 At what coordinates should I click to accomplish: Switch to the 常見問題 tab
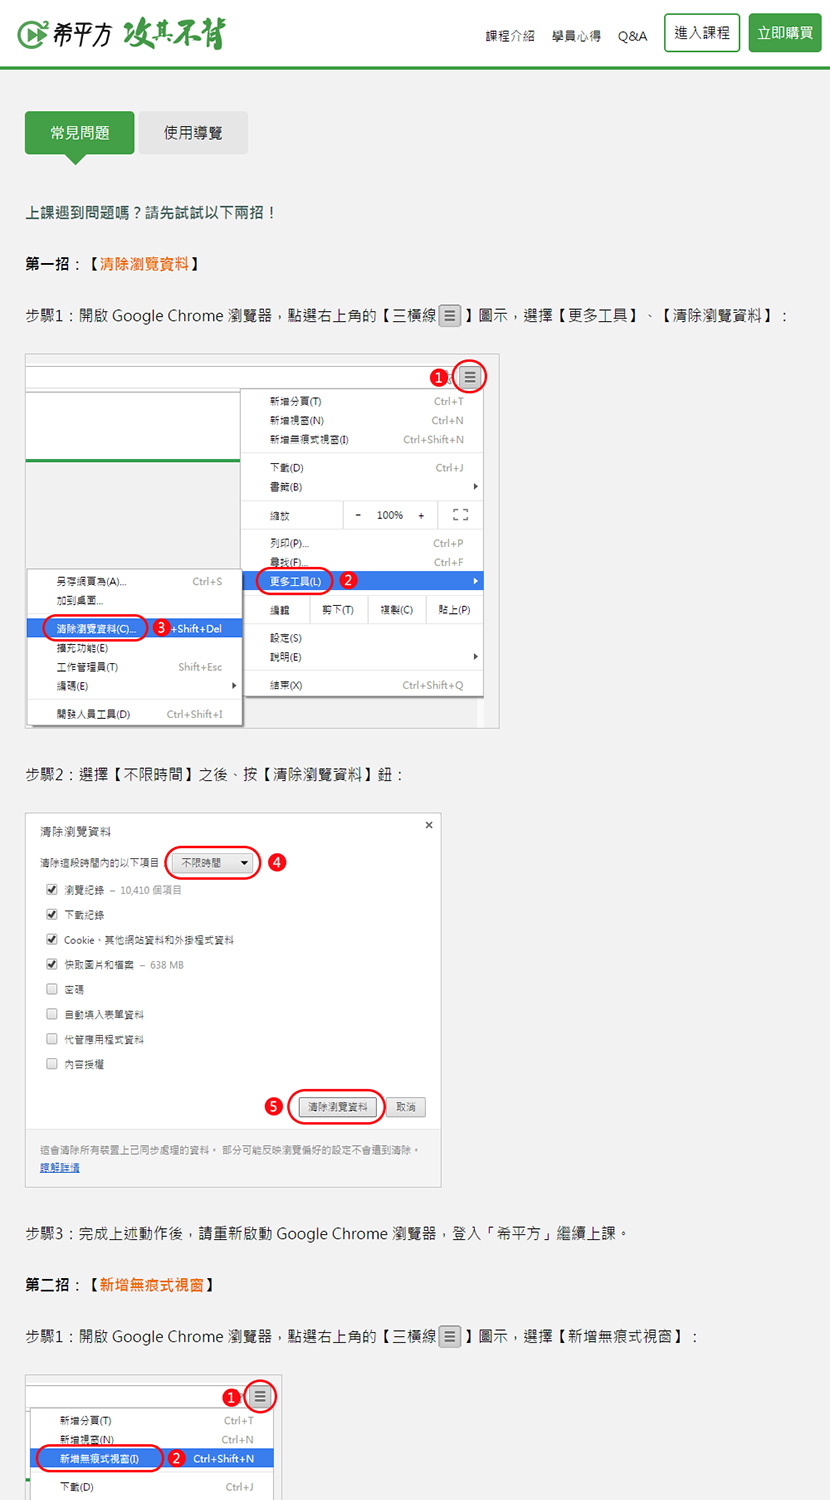tap(80, 133)
